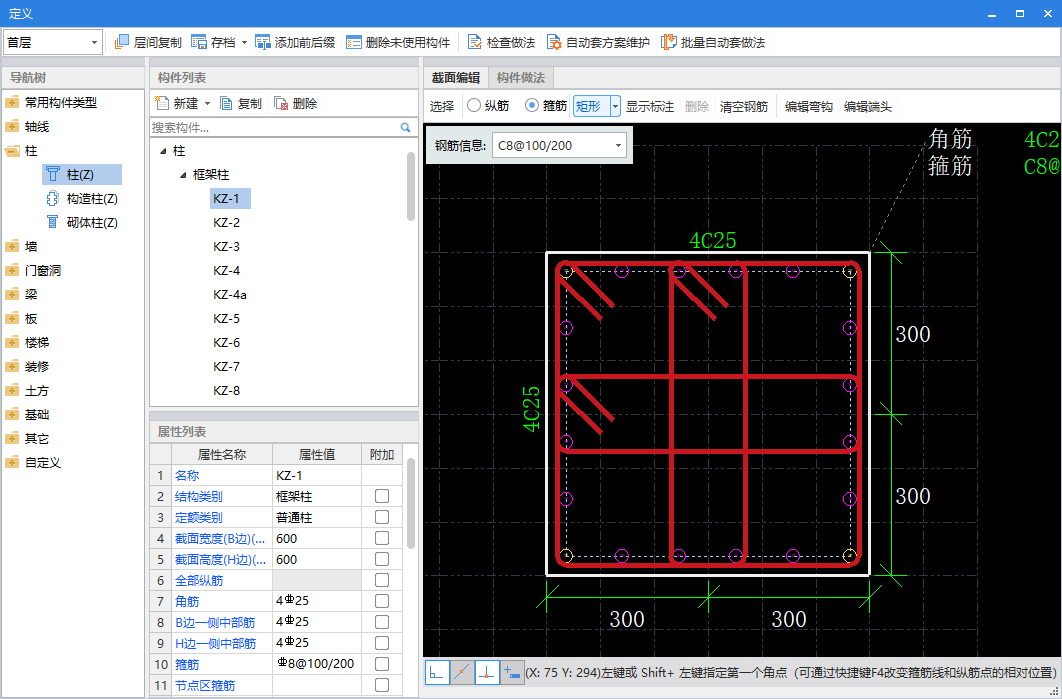
Task: Open the 梁 folder icon
Action: pos(12,295)
